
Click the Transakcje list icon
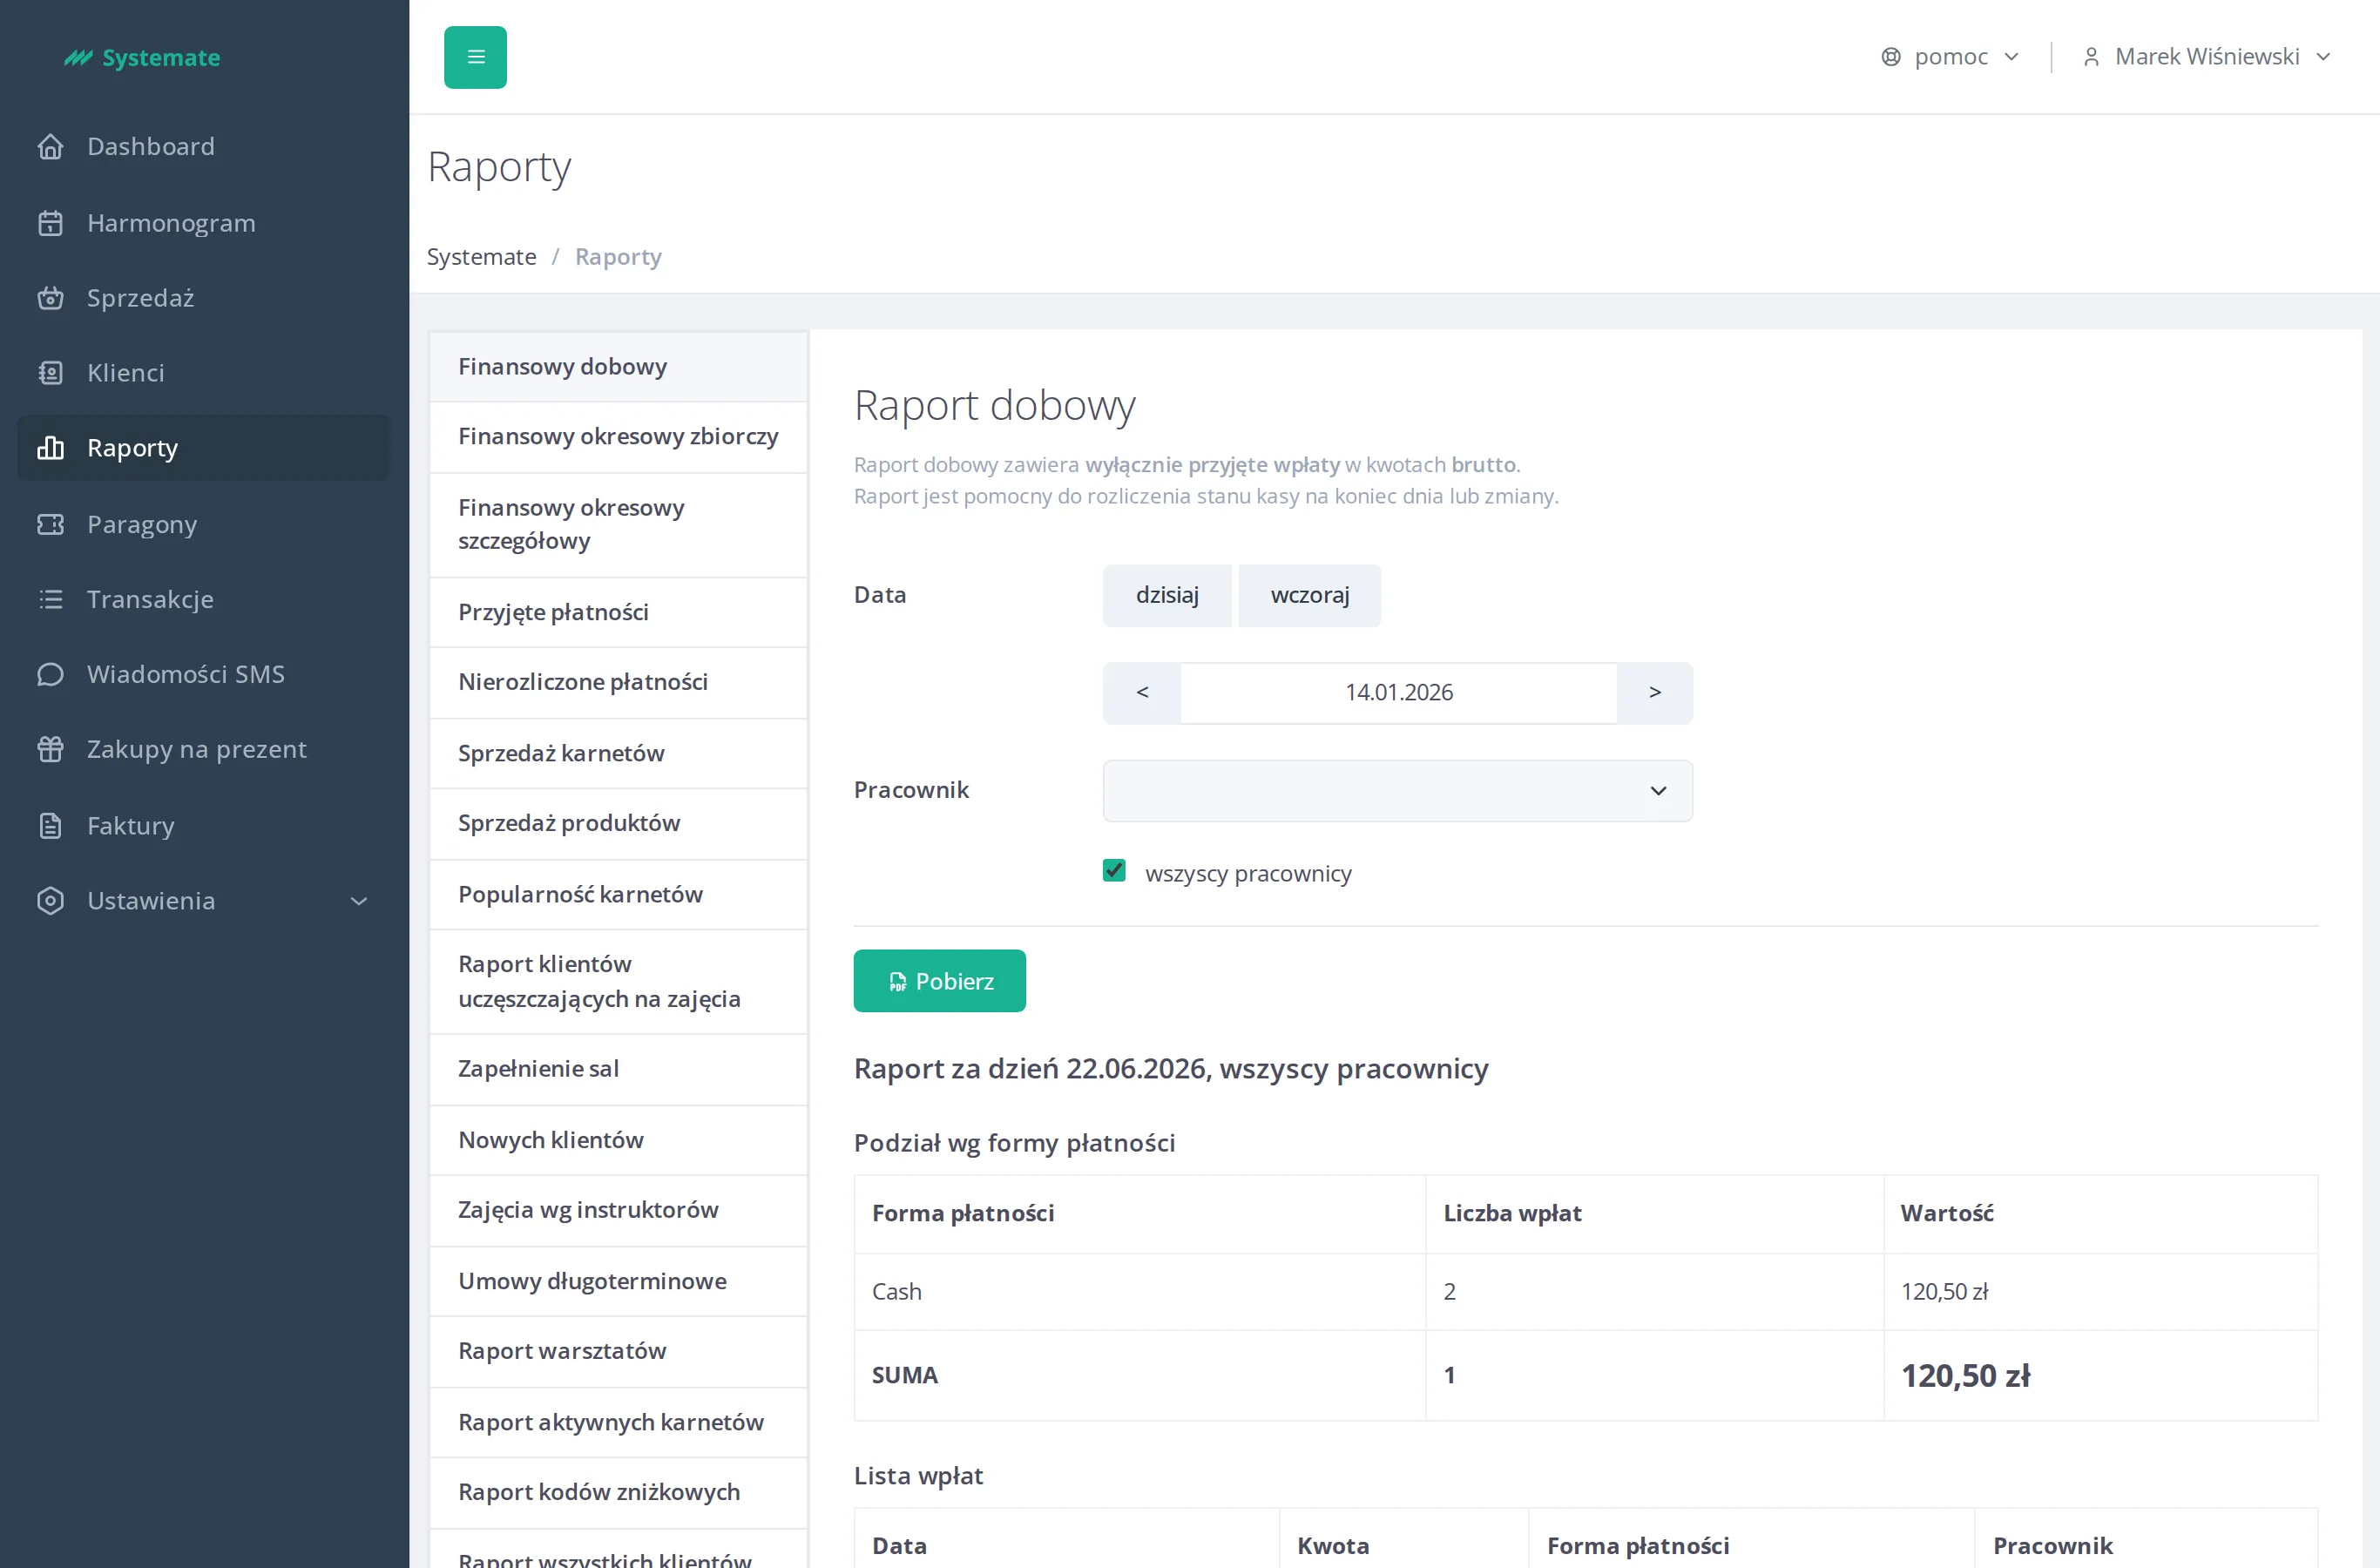[x=50, y=599]
